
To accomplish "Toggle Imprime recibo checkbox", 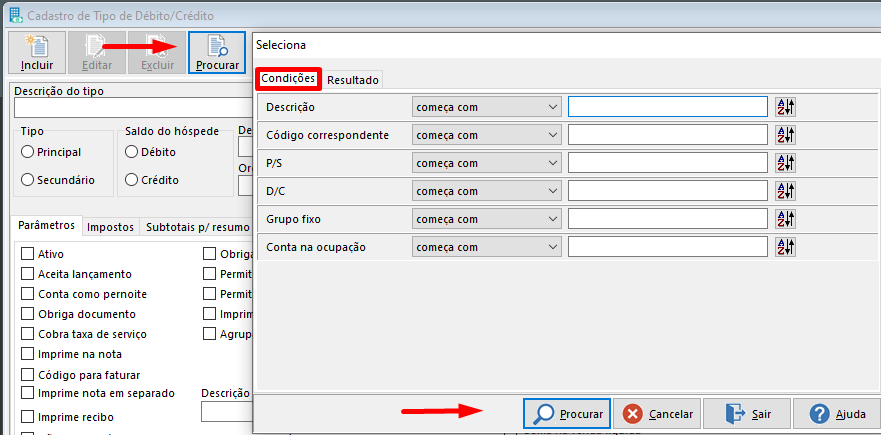I will pyautogui.click(x=27, y=417).
